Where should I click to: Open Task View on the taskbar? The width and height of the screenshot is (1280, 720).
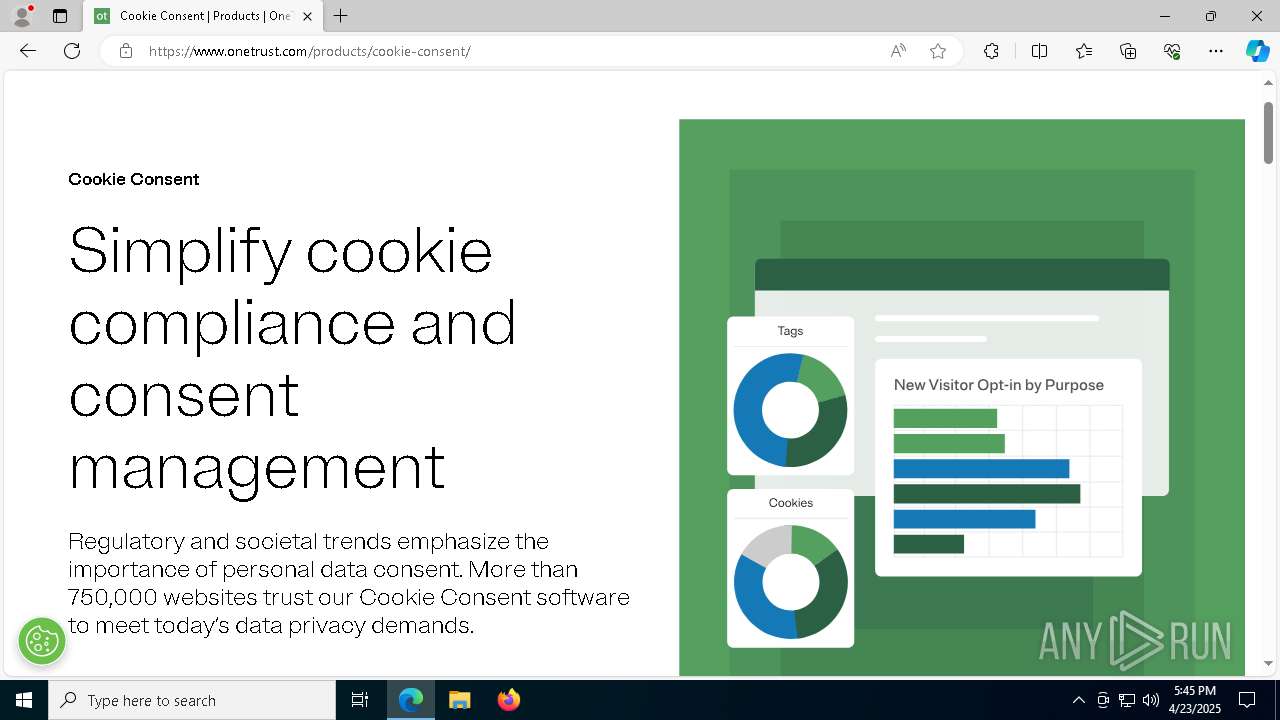click(x=360, y=700)
